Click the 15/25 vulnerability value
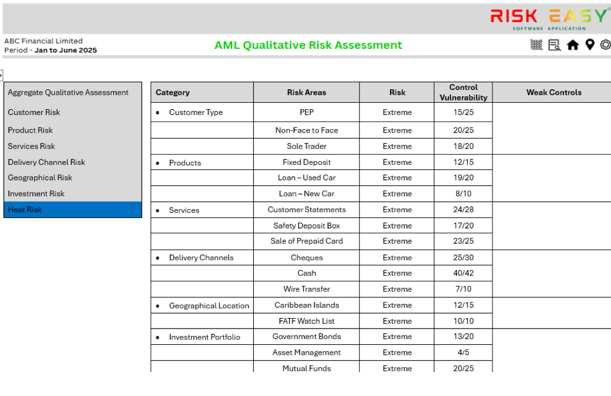This screenshot has height=396, width=611. pos(463,112)
